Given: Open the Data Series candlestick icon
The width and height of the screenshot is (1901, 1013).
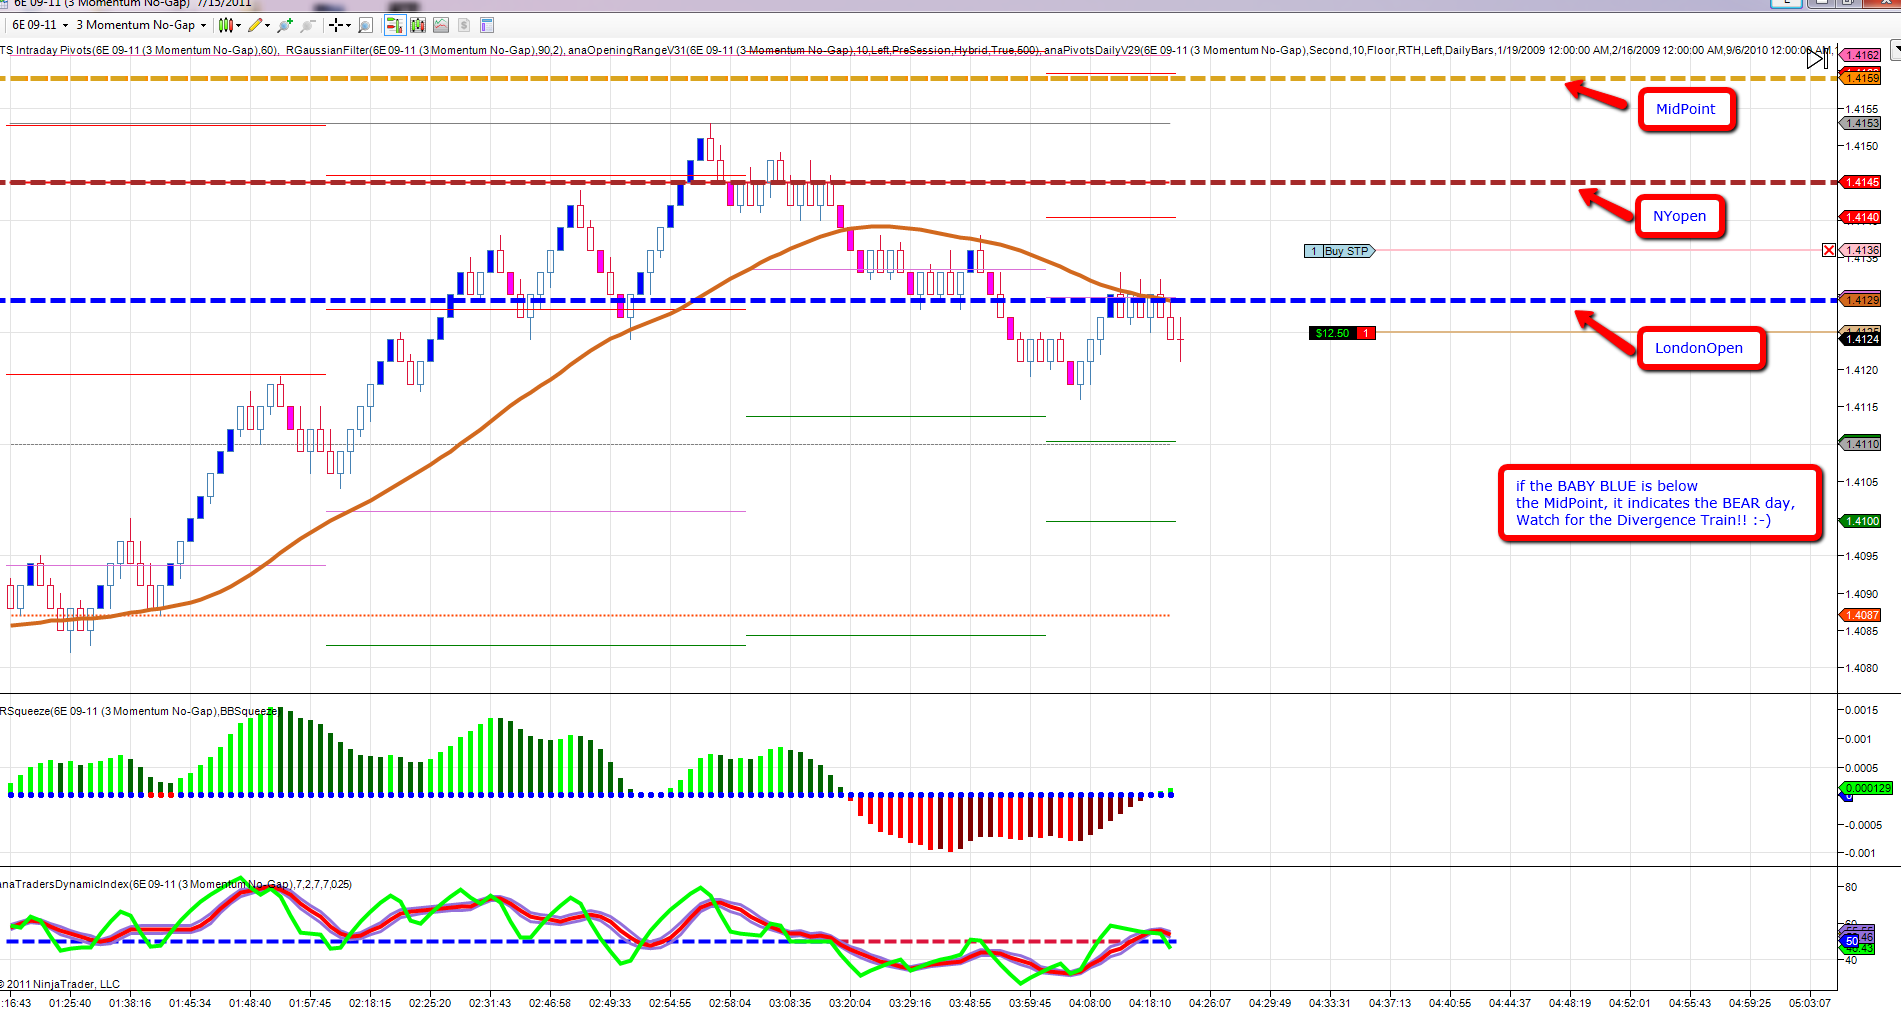Looking at the screenshot, I should click(417, 25).
